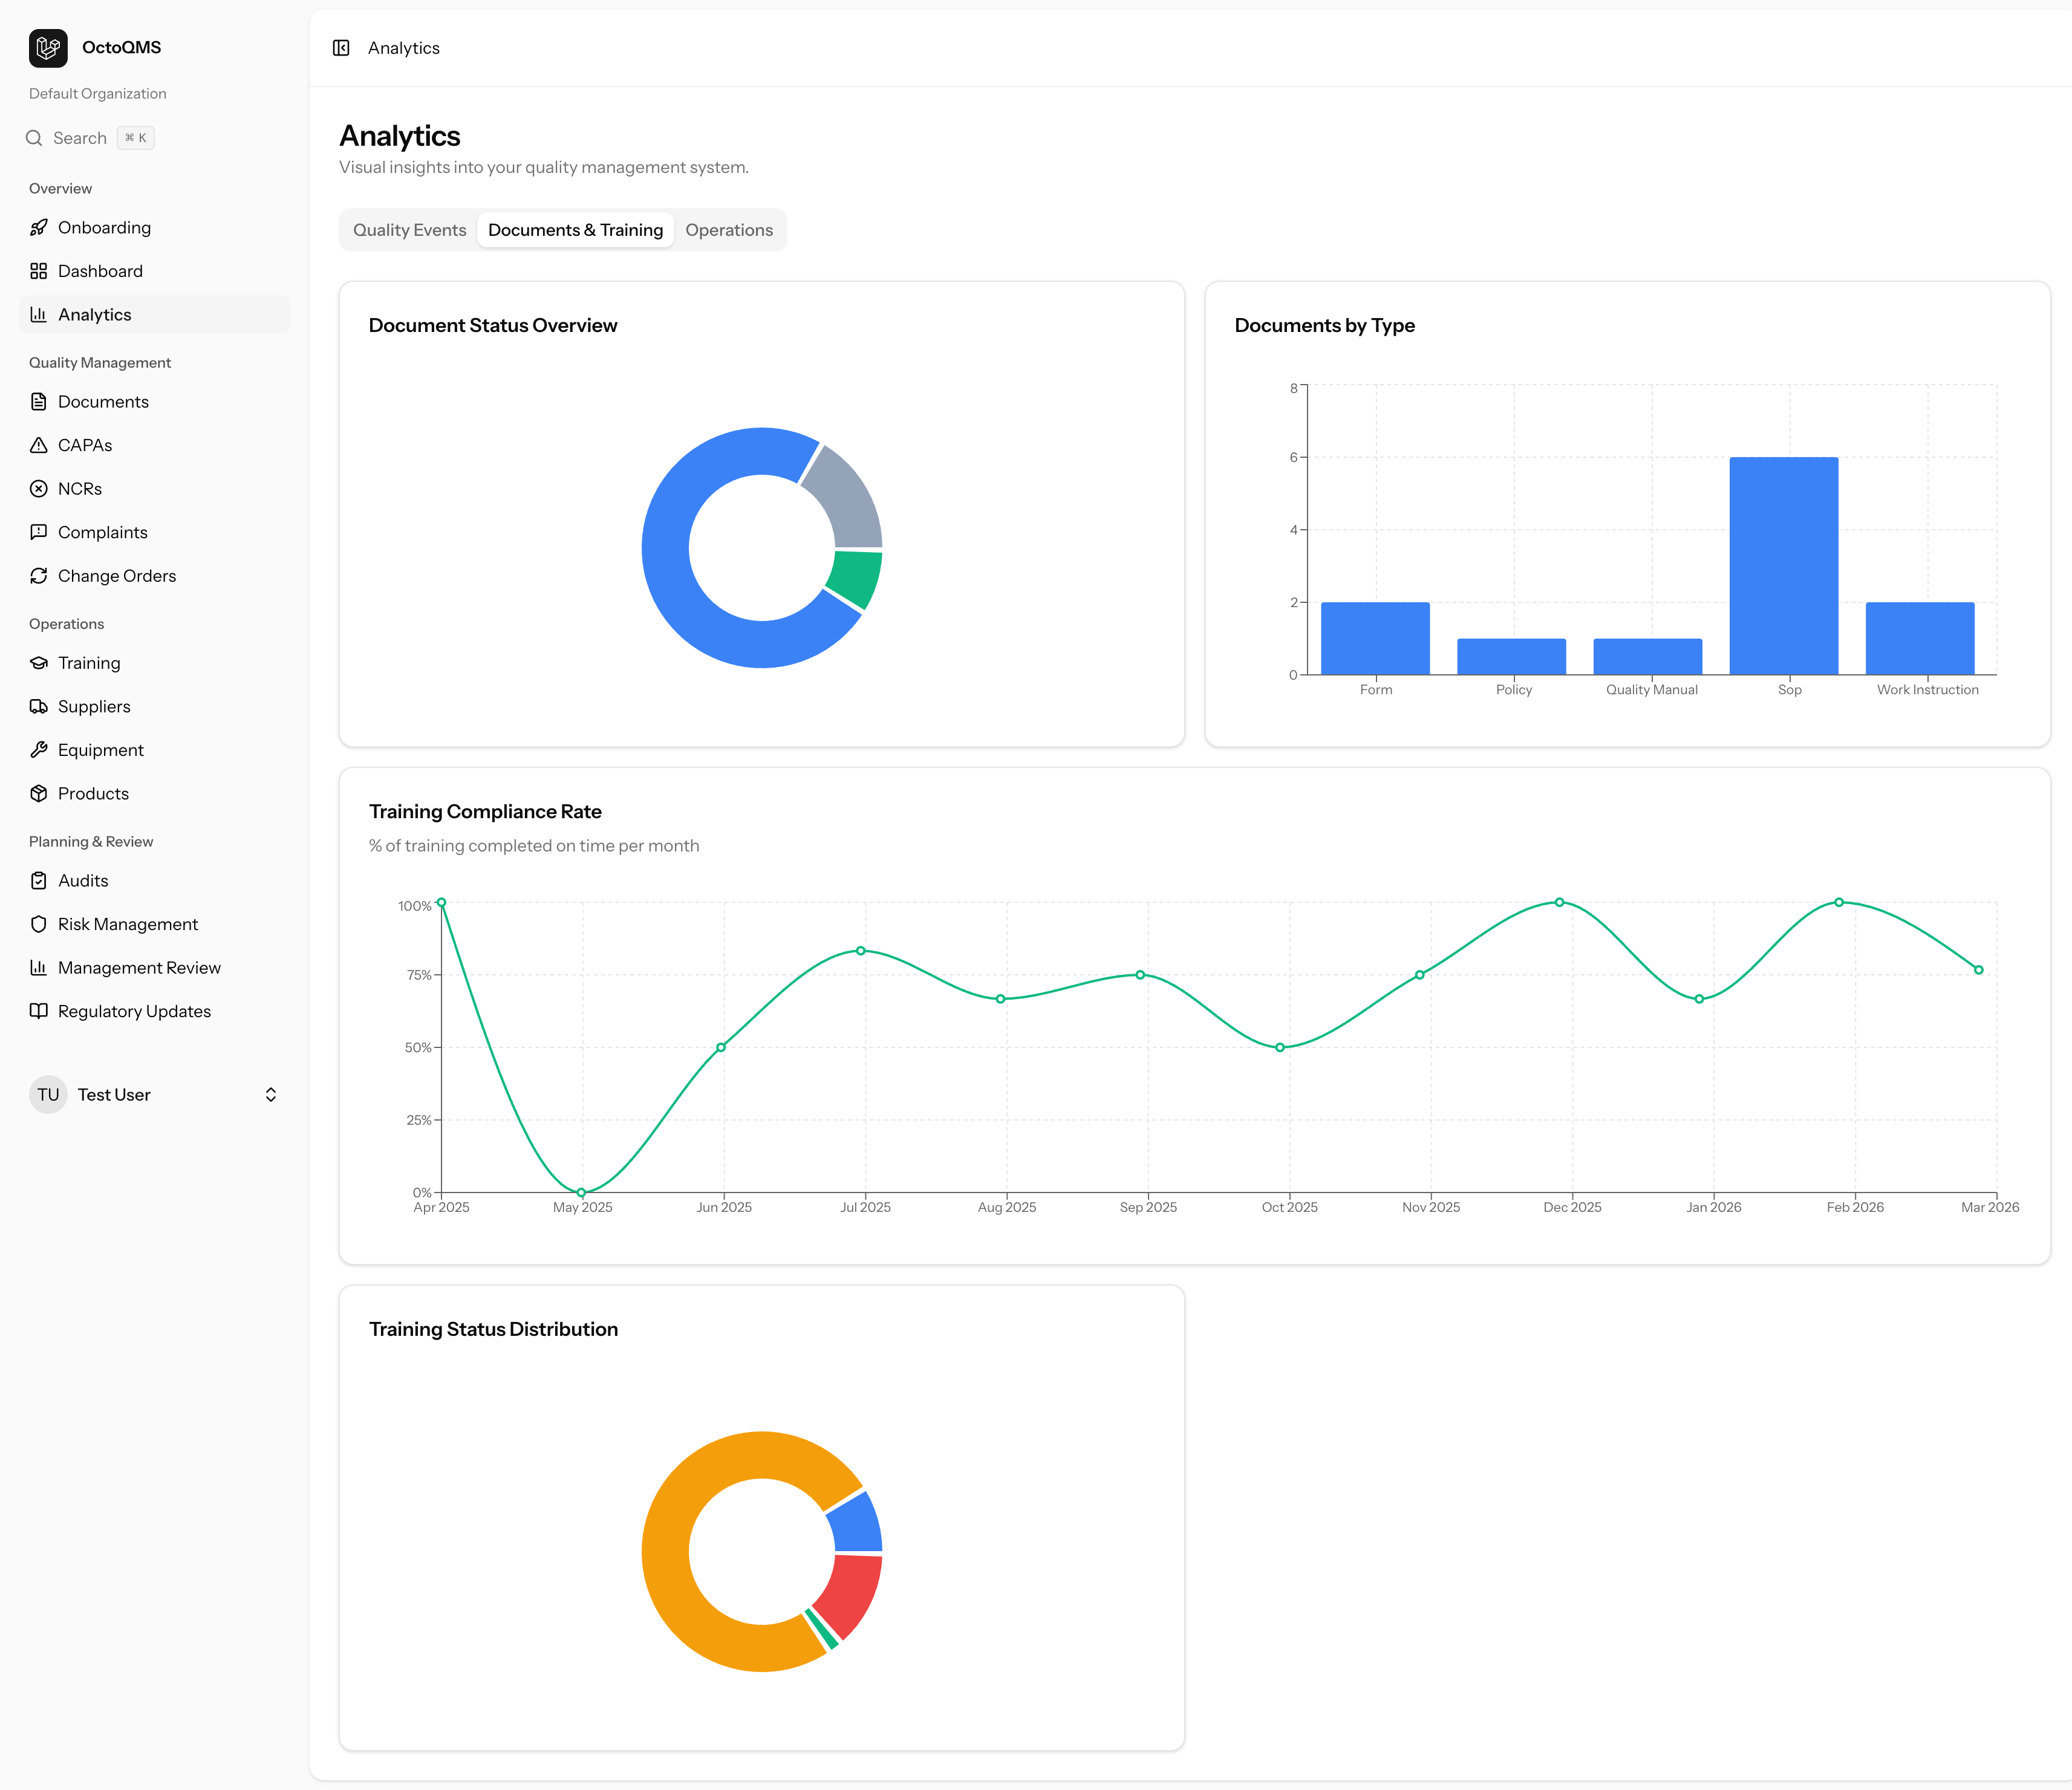Click the OctoQMS logo icon
The image size is (2072, 1790).
pyautogui.click(x=48, y=48)
